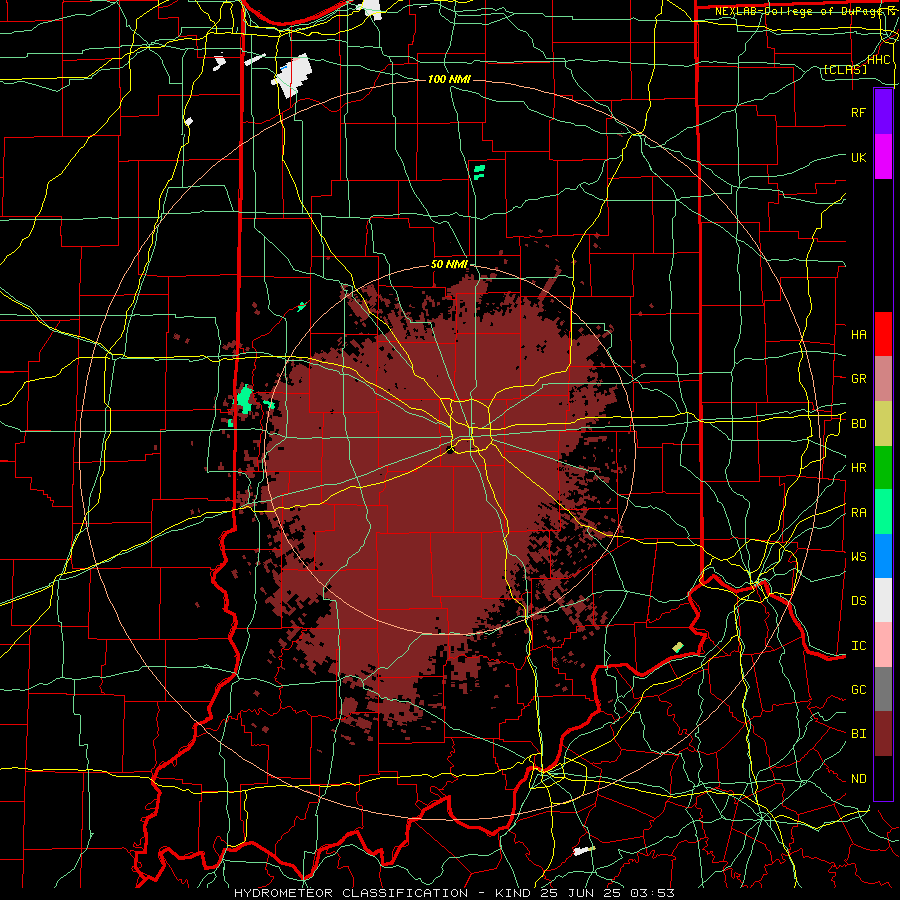Click the purple RF legend color swatch

883,112
